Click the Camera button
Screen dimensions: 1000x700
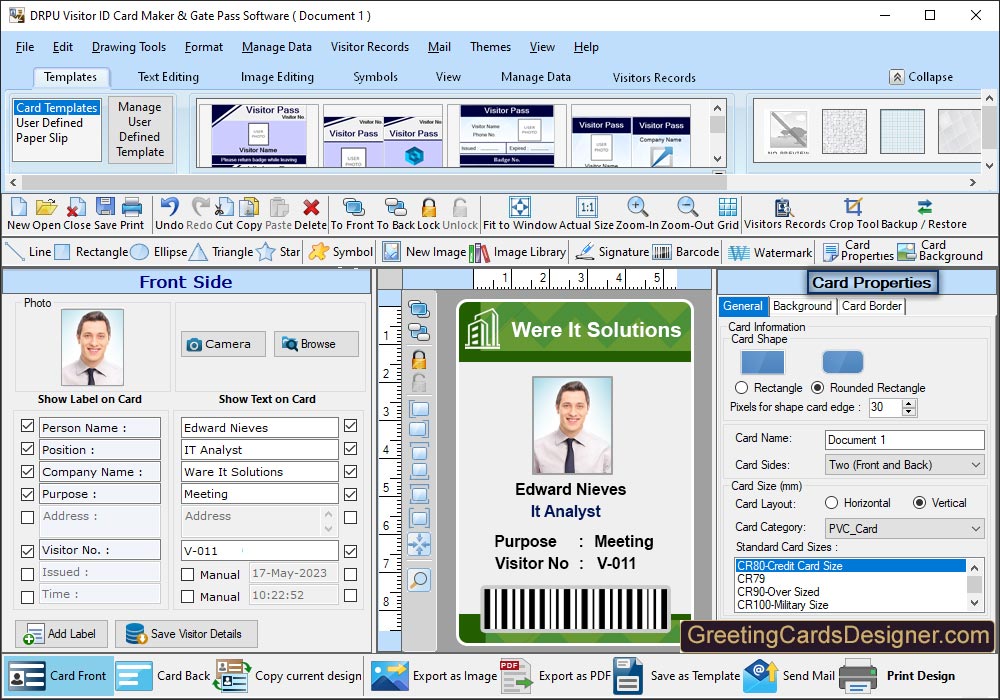(x=223, y=344)
